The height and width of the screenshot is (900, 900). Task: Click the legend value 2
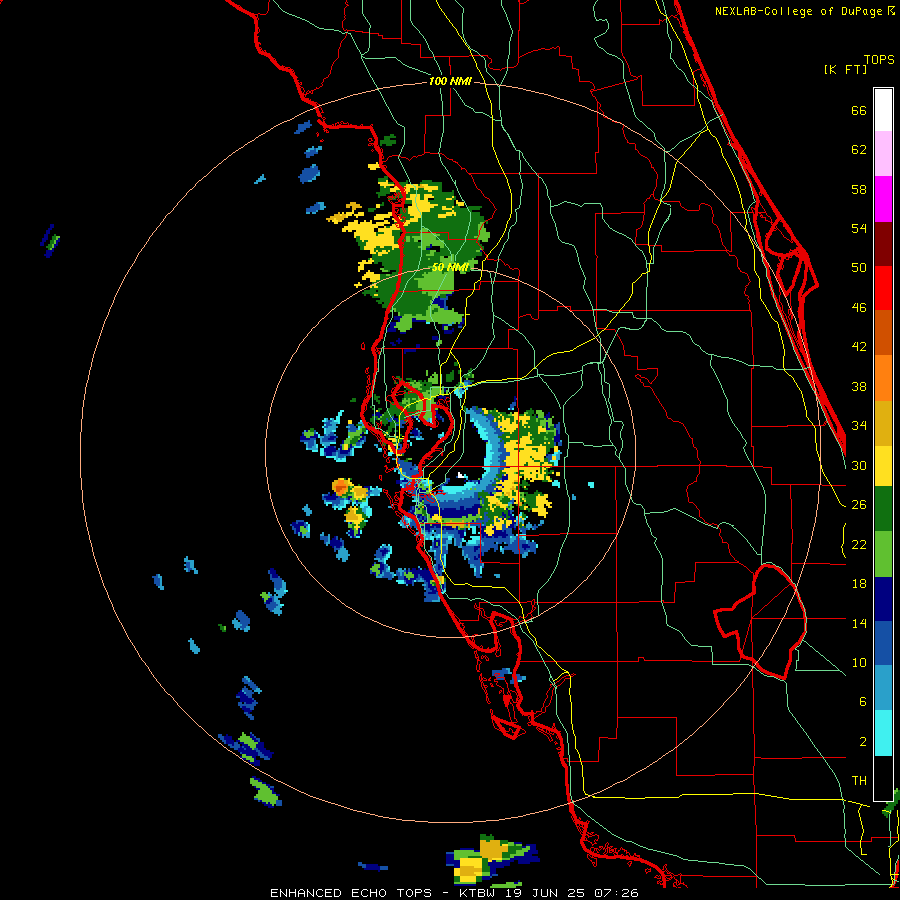pyautogui.click(x=862, y=742)
